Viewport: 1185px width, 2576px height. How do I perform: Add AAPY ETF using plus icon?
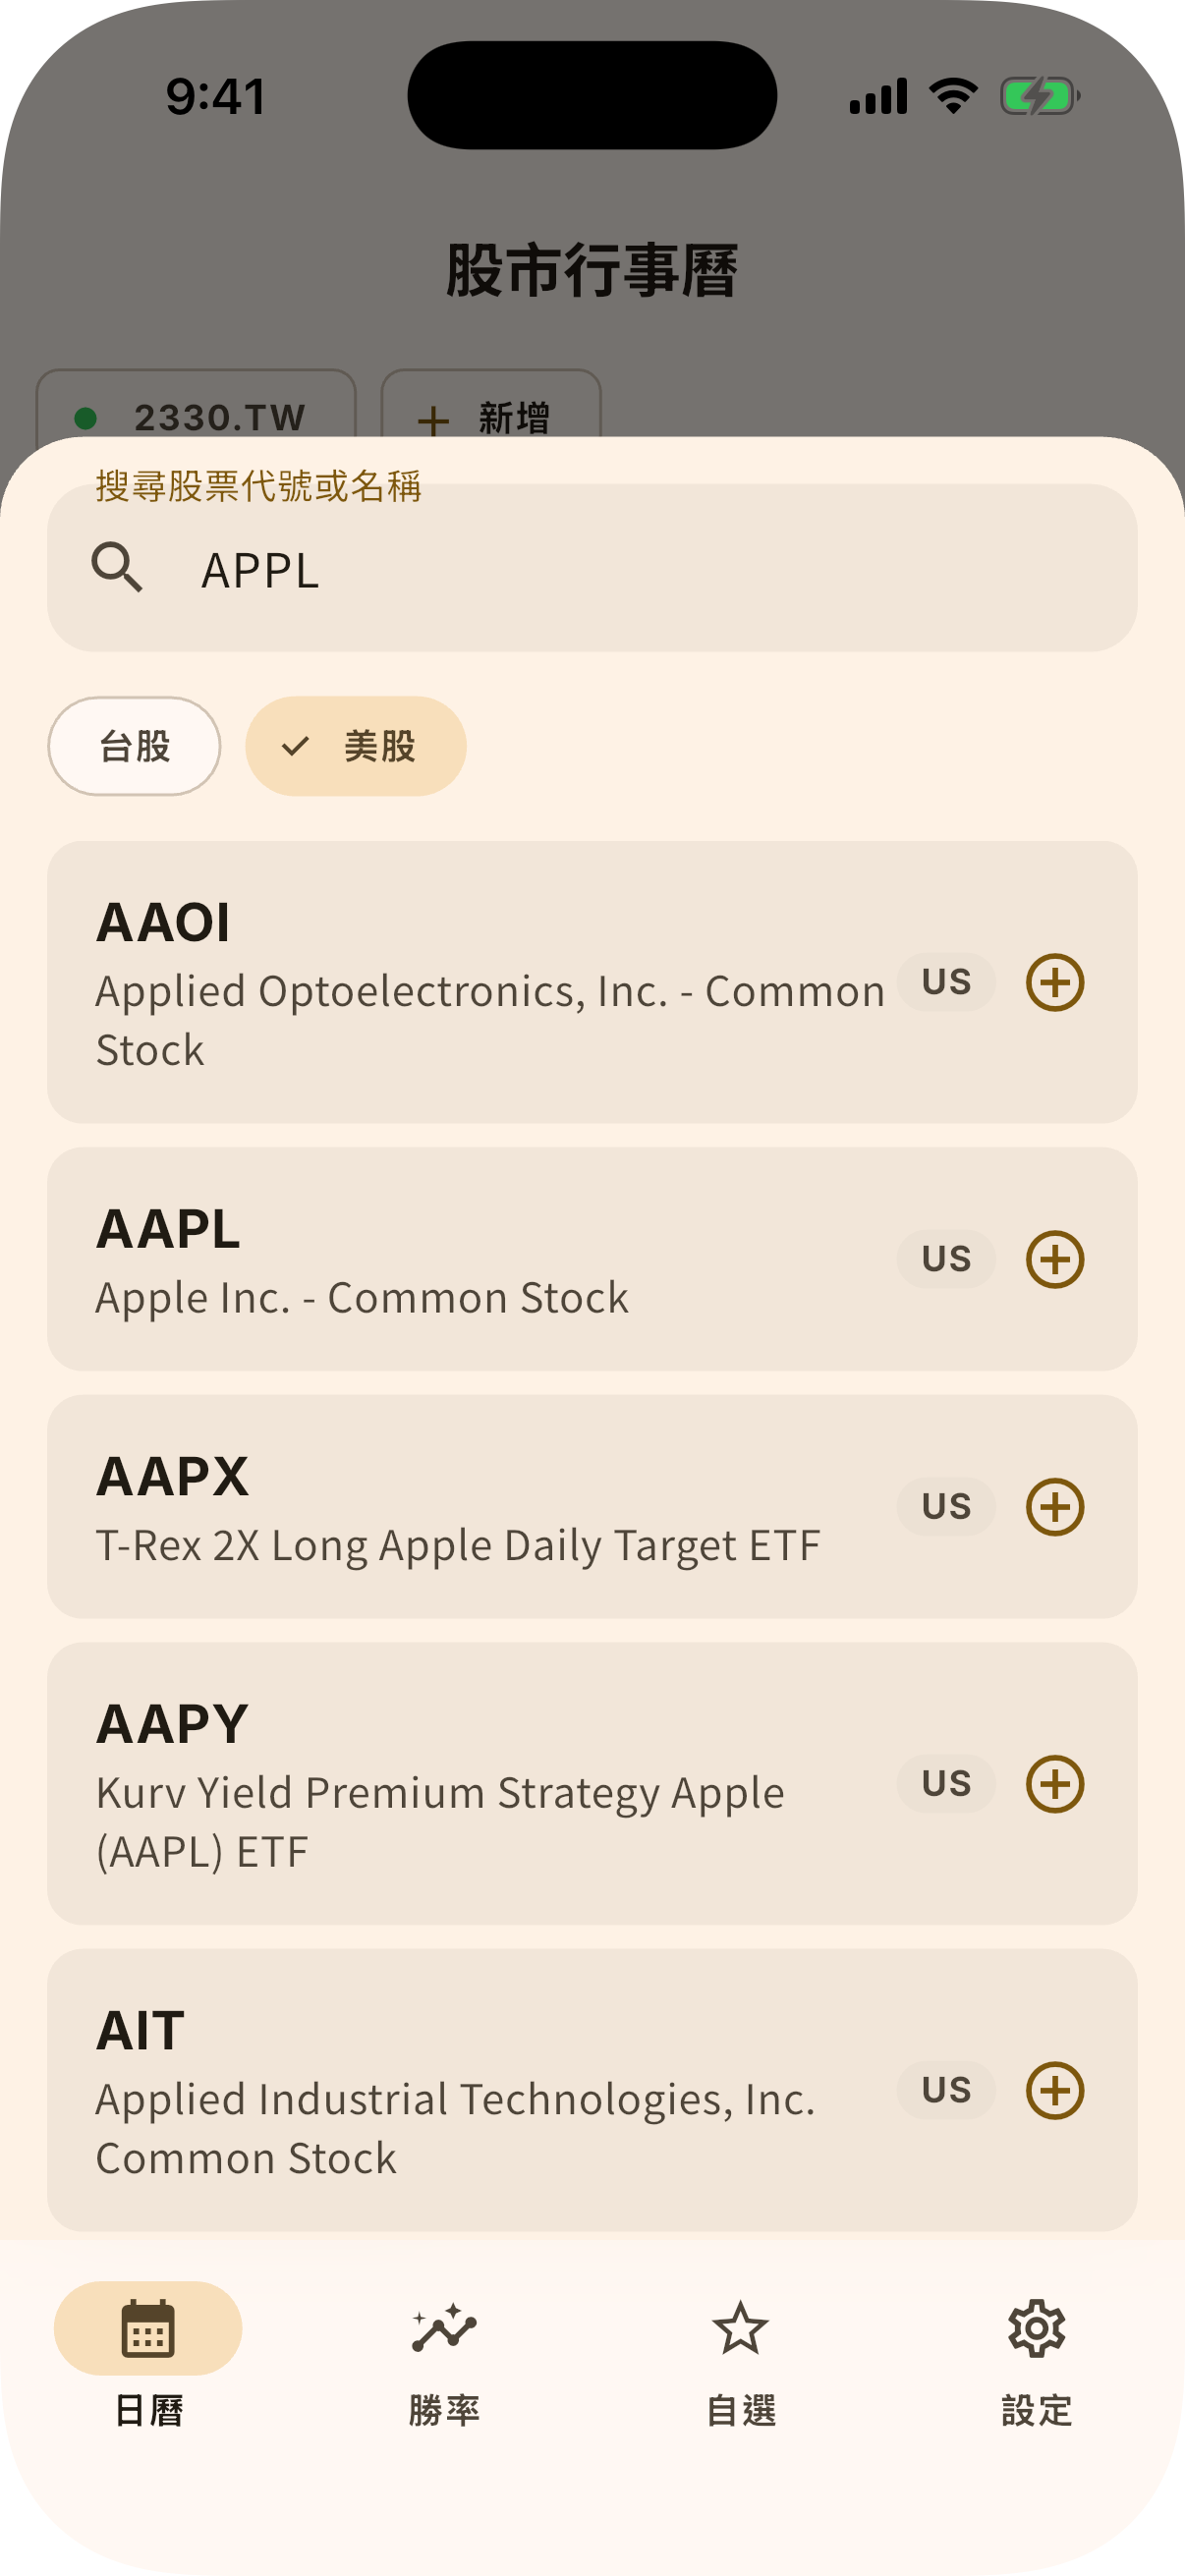click(x=1055, y=1784)
